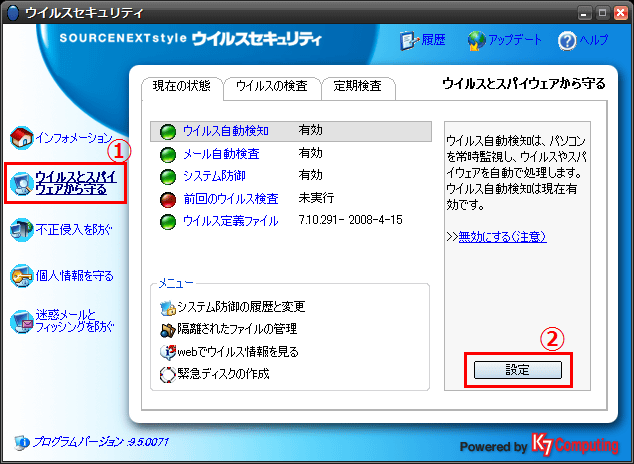Screen dimensions: 634x464
Task: Click the ウイルス定義ファイル status link
Action: (x=231, y=221)
